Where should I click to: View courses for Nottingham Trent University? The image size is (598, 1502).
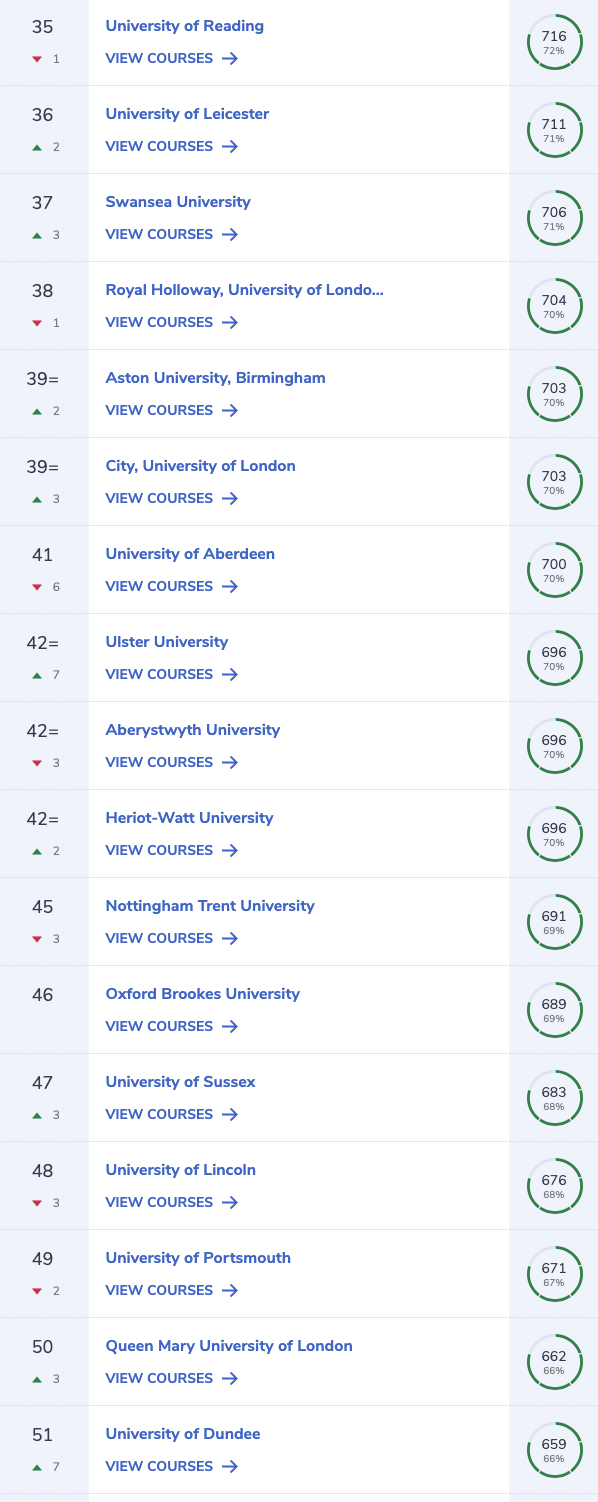click(172, 938)
